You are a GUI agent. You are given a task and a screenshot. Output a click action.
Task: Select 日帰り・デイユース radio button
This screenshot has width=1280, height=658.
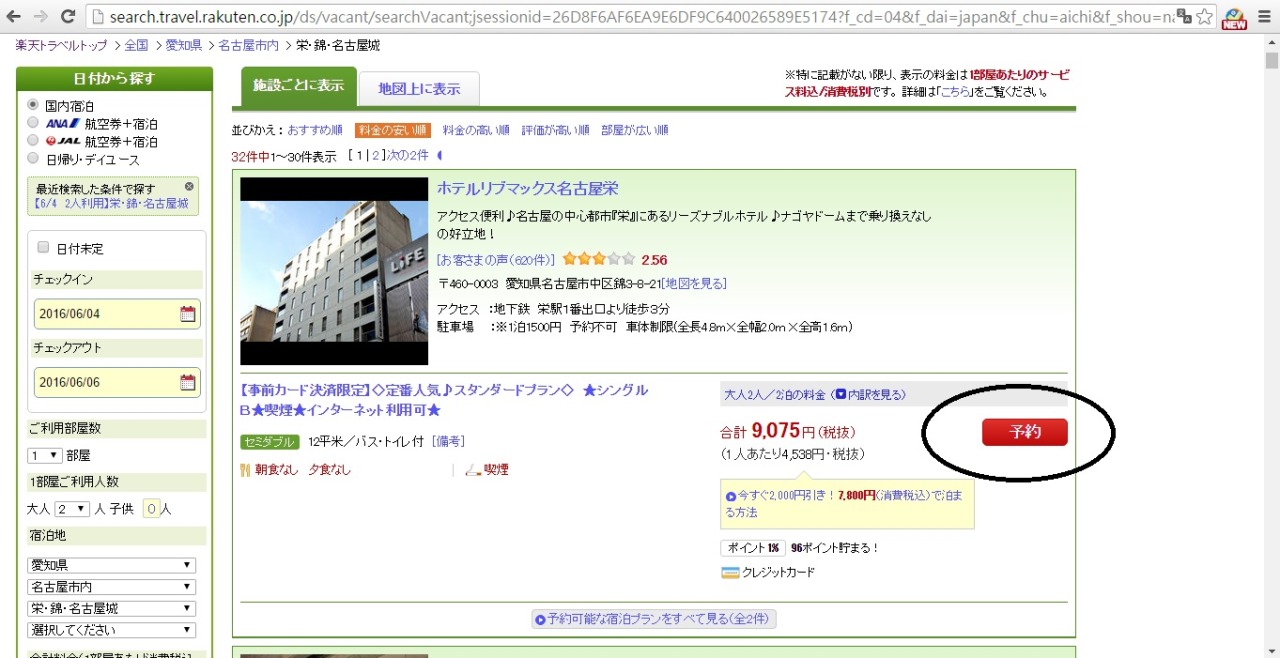(x=33, y=158)
